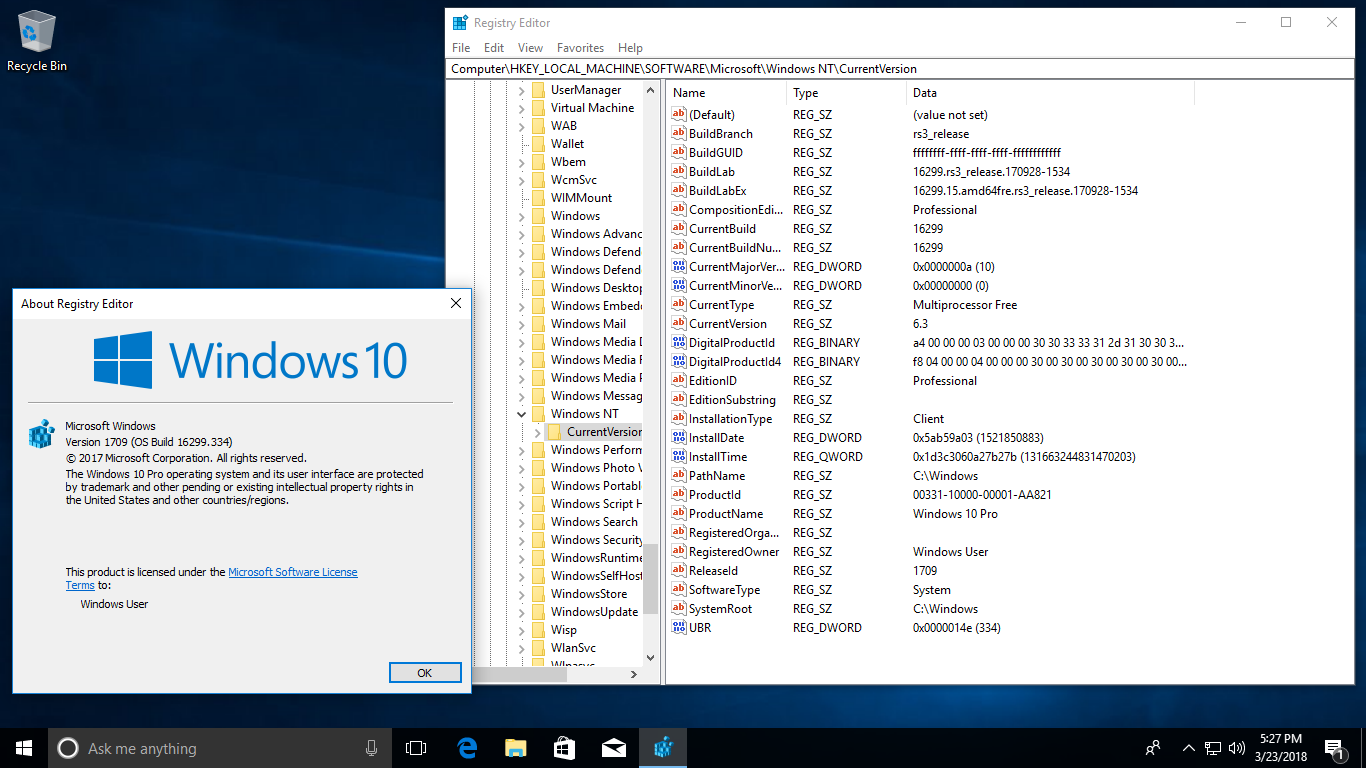
Task: Select the WindowsUpdate key in tree
Action: [x=594, y=612]
